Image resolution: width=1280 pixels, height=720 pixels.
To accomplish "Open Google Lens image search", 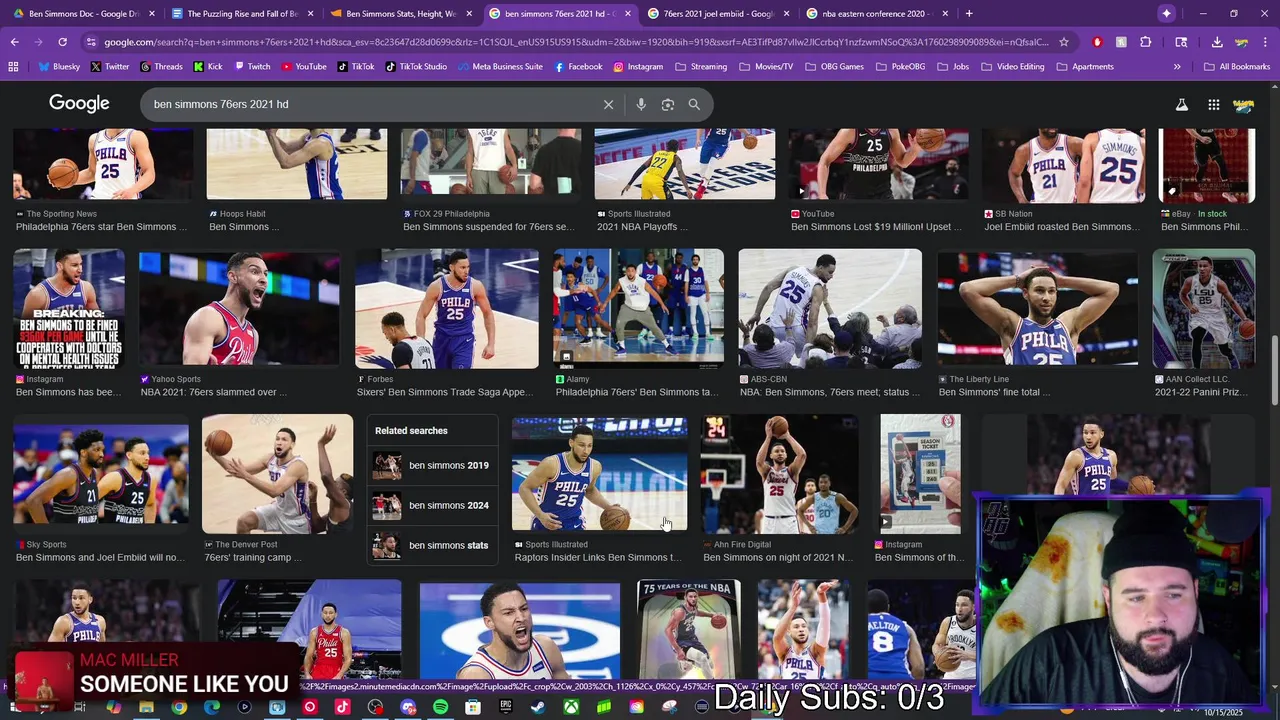I will [668, 104].
